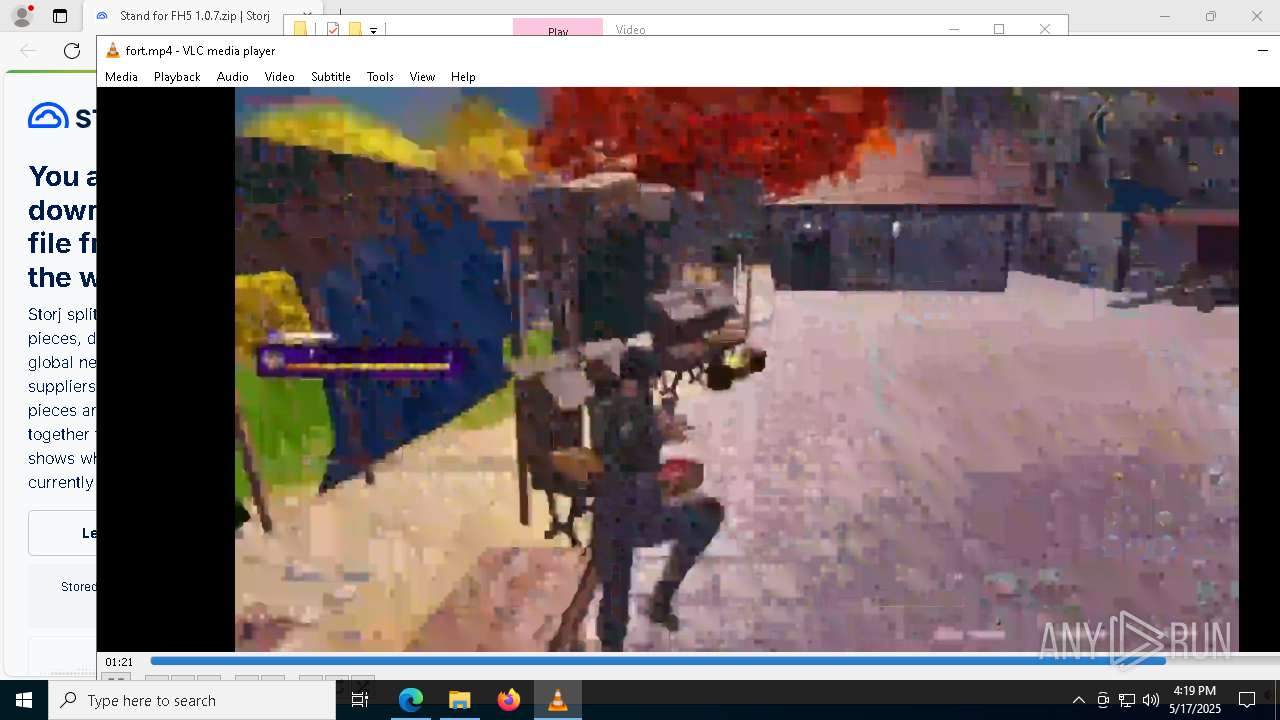
Task: Click the Storj logo on the web page
Action: point(62,117)
